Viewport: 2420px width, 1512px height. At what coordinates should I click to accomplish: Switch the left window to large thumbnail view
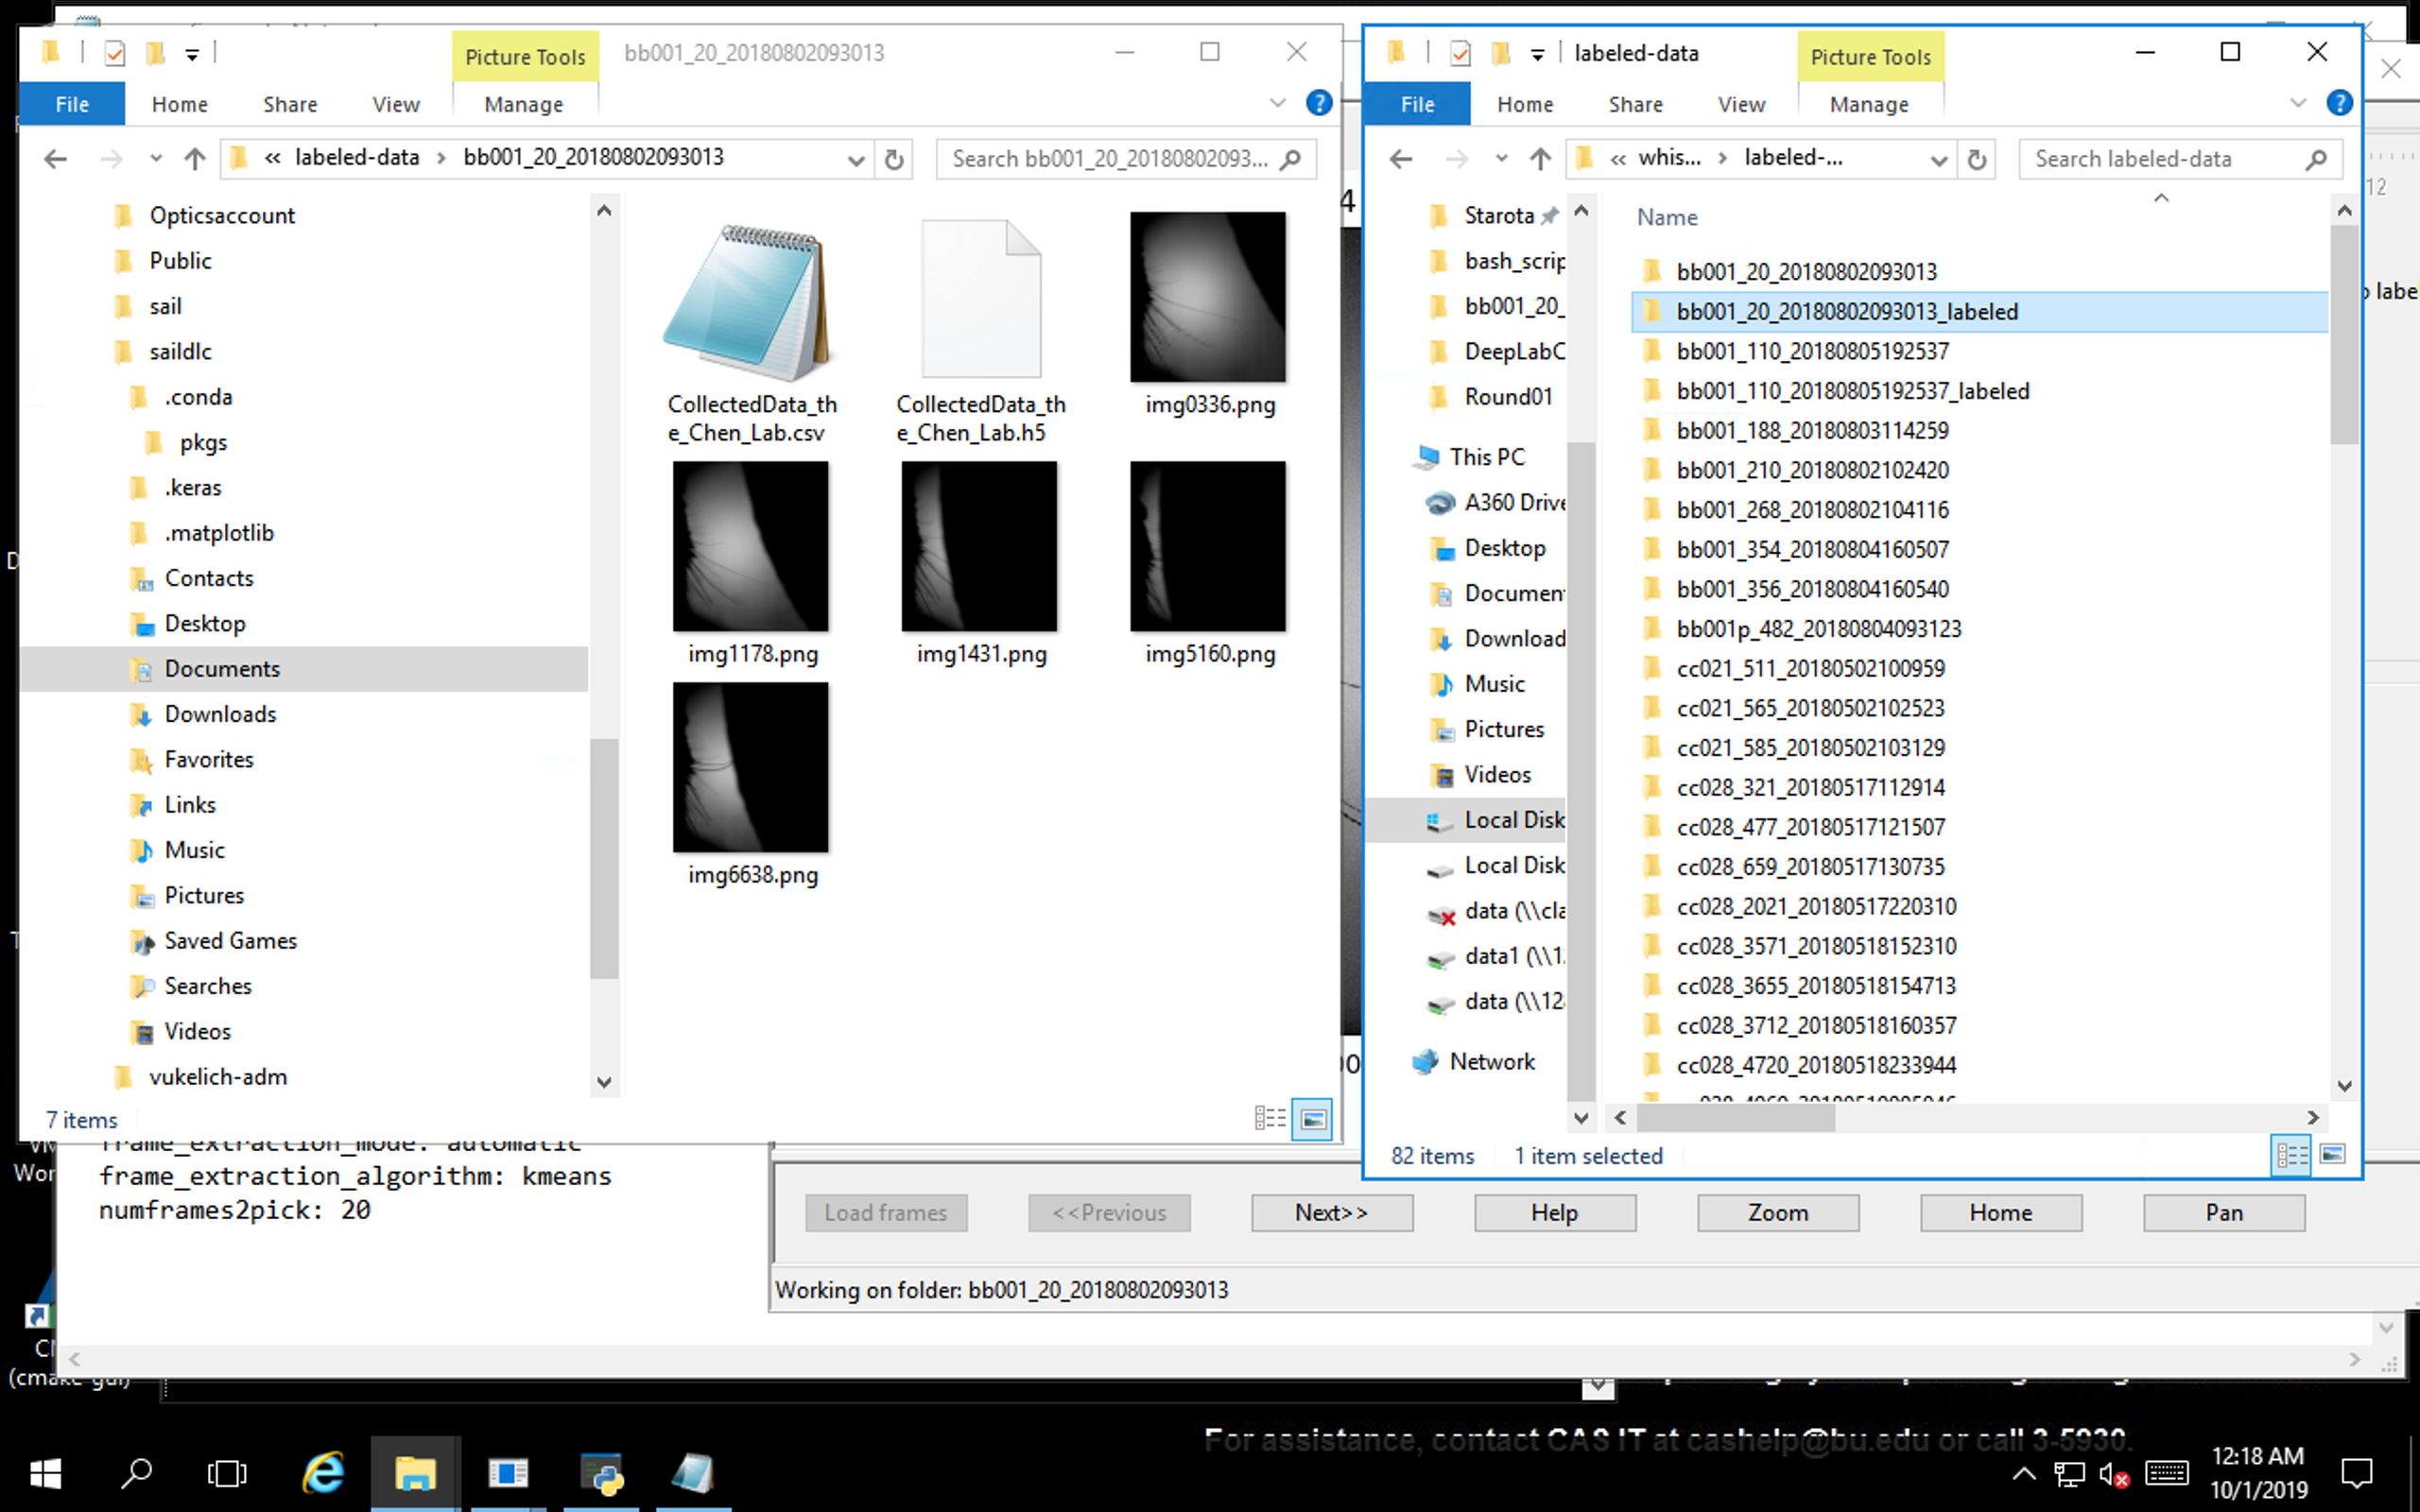tap(1313, 1118)
